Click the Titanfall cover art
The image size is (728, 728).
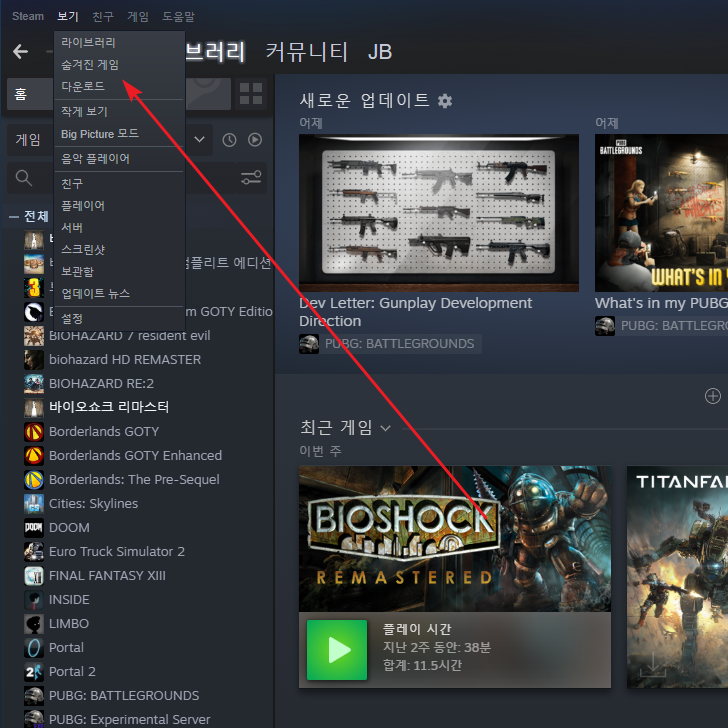pyautogui.click(x=677, y=577)
